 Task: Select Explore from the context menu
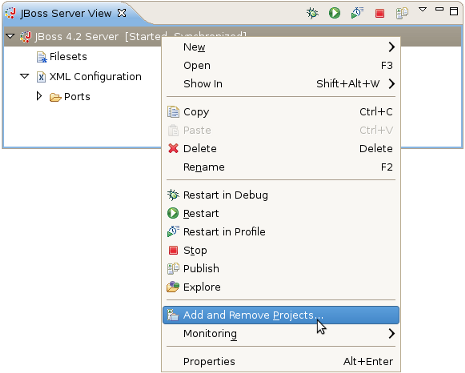[x=281, y=287]
